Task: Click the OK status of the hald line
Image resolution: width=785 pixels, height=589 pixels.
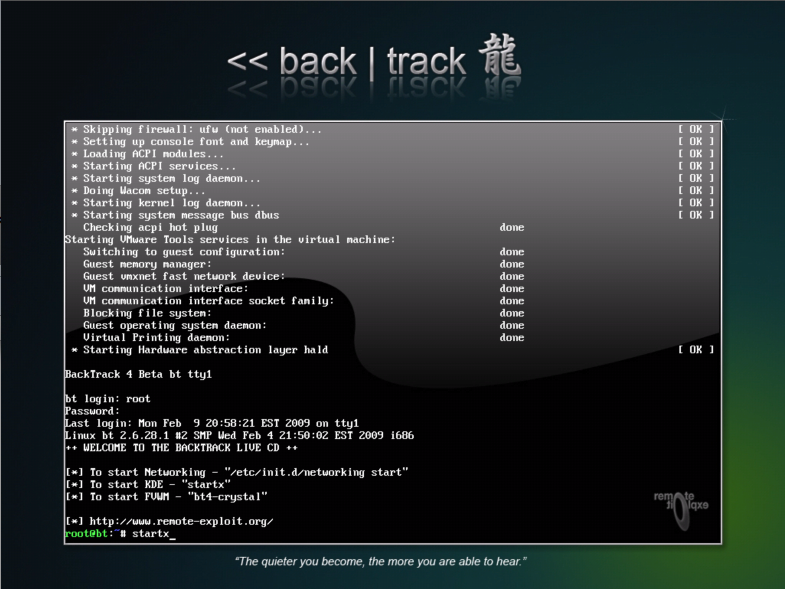Action: click(696, 350)
